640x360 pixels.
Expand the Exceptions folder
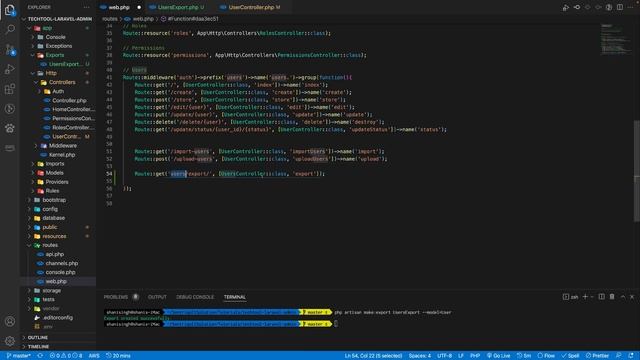(x=59, y=46)
